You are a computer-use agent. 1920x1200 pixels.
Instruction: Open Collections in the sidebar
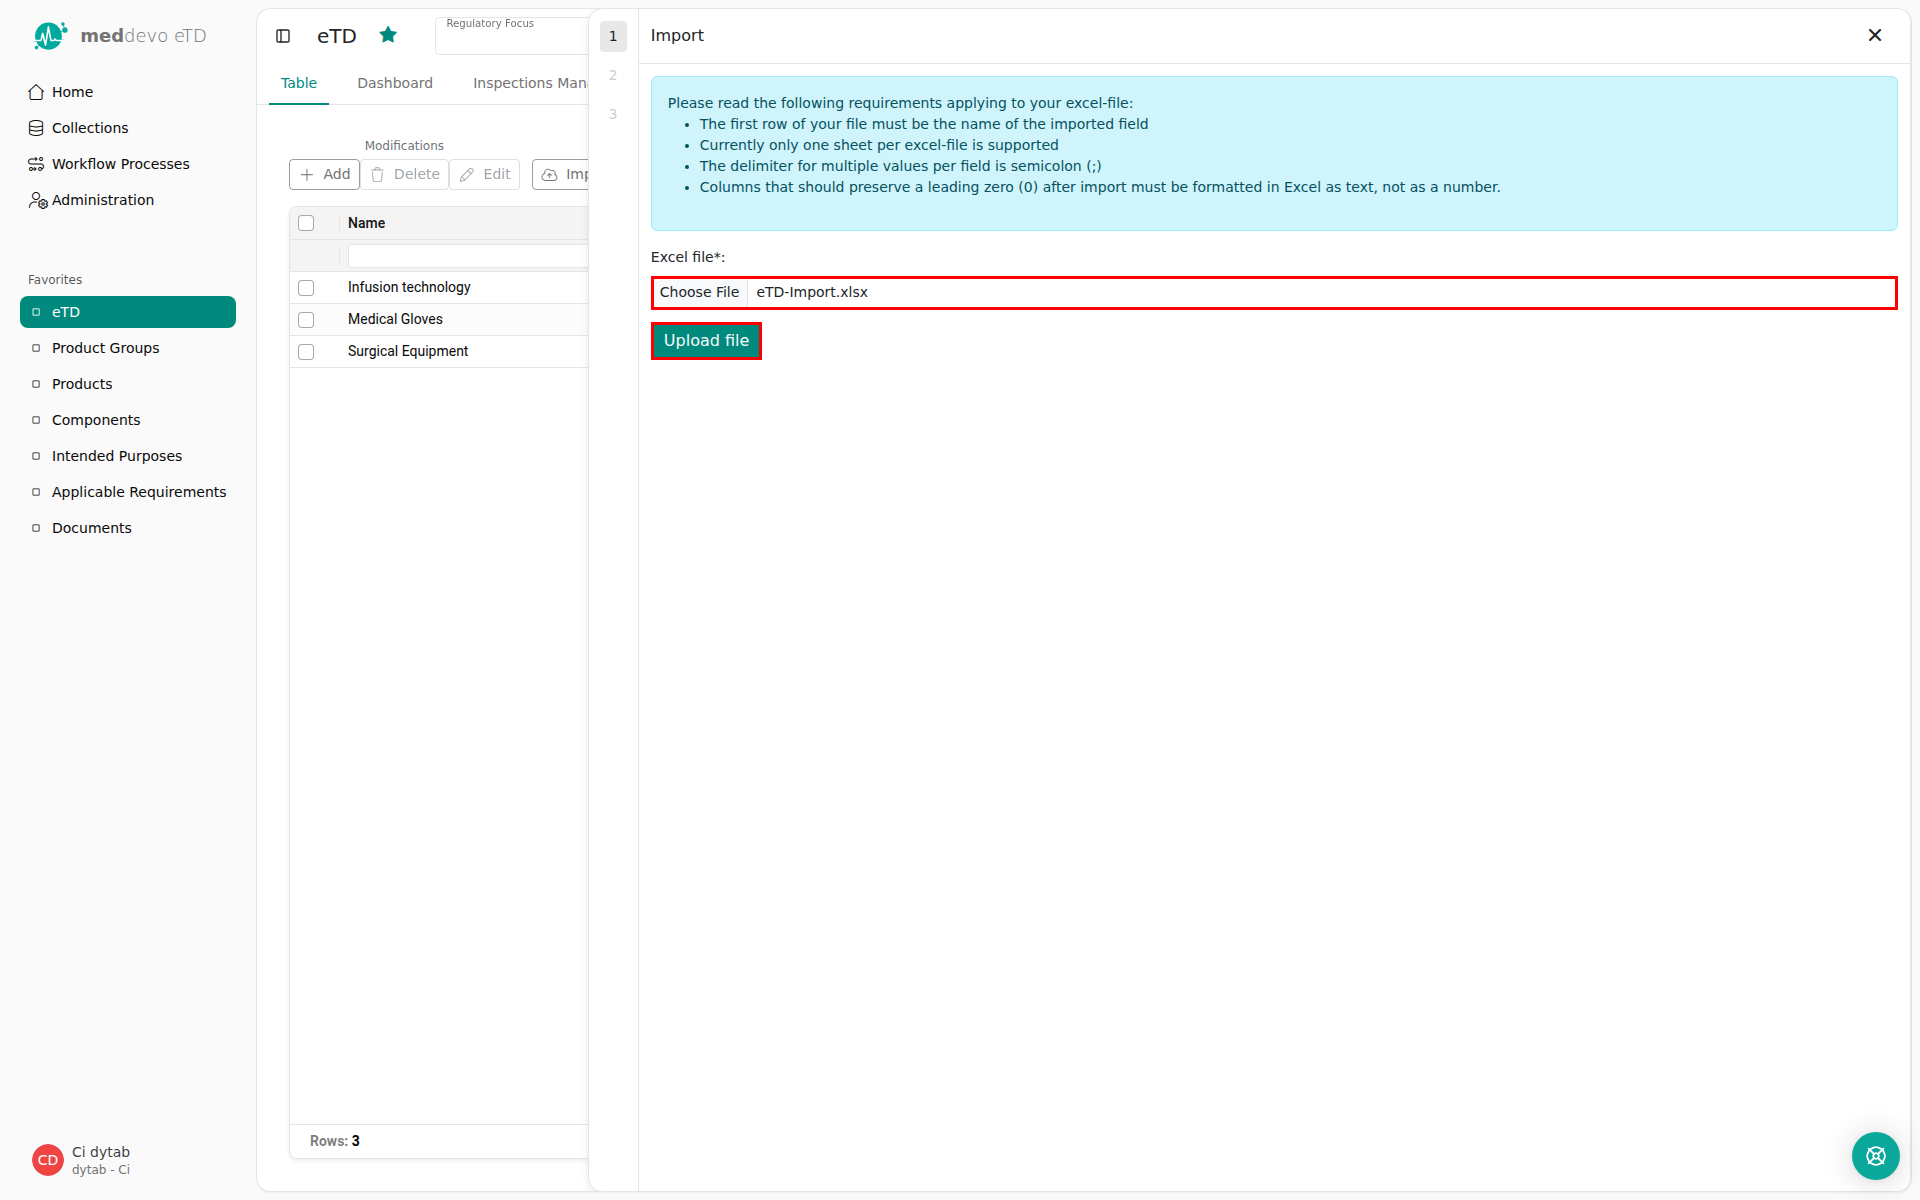point(90,128)
